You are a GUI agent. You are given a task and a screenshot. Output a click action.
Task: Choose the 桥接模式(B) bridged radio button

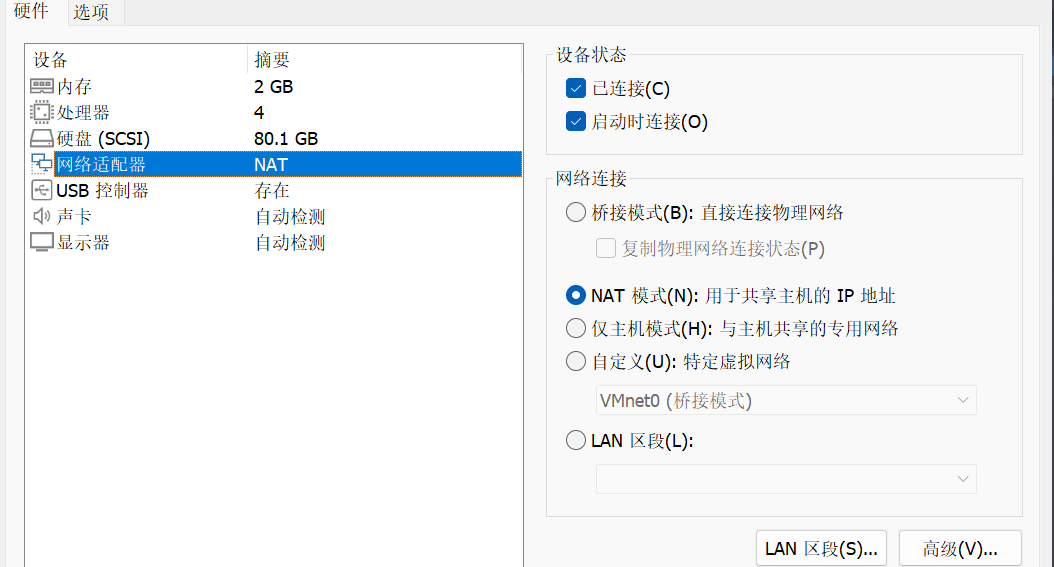[x=576, y=212]
